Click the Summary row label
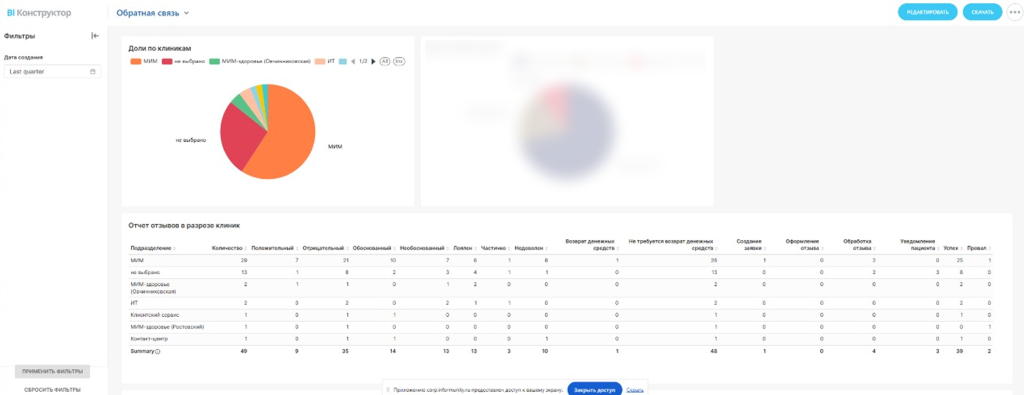 point(142,351)
